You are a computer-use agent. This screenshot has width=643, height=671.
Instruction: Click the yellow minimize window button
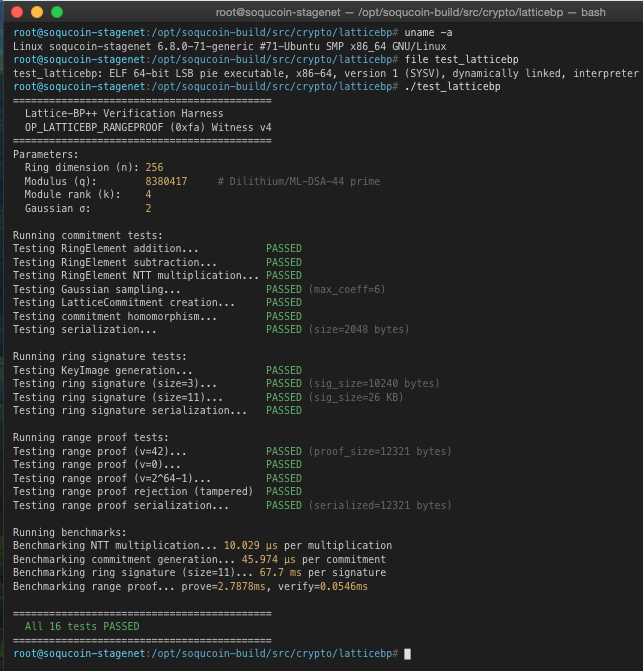pos(37,12)
